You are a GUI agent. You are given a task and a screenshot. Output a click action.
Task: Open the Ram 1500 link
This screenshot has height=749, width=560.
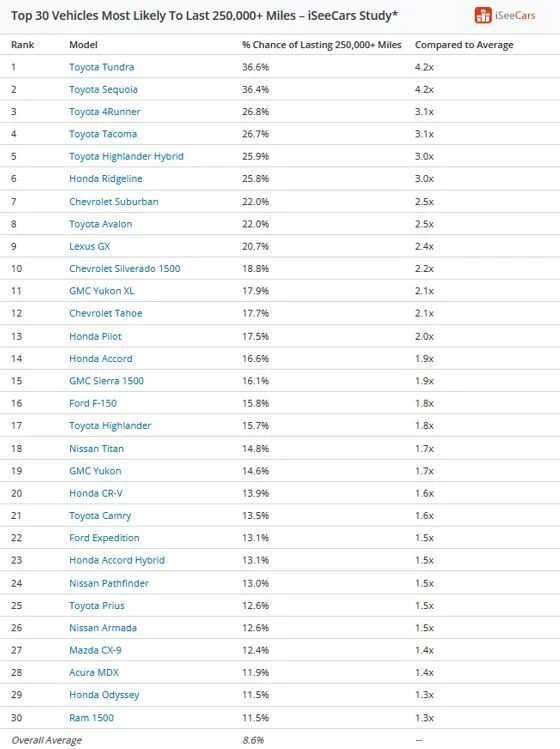tap(91, 718)
